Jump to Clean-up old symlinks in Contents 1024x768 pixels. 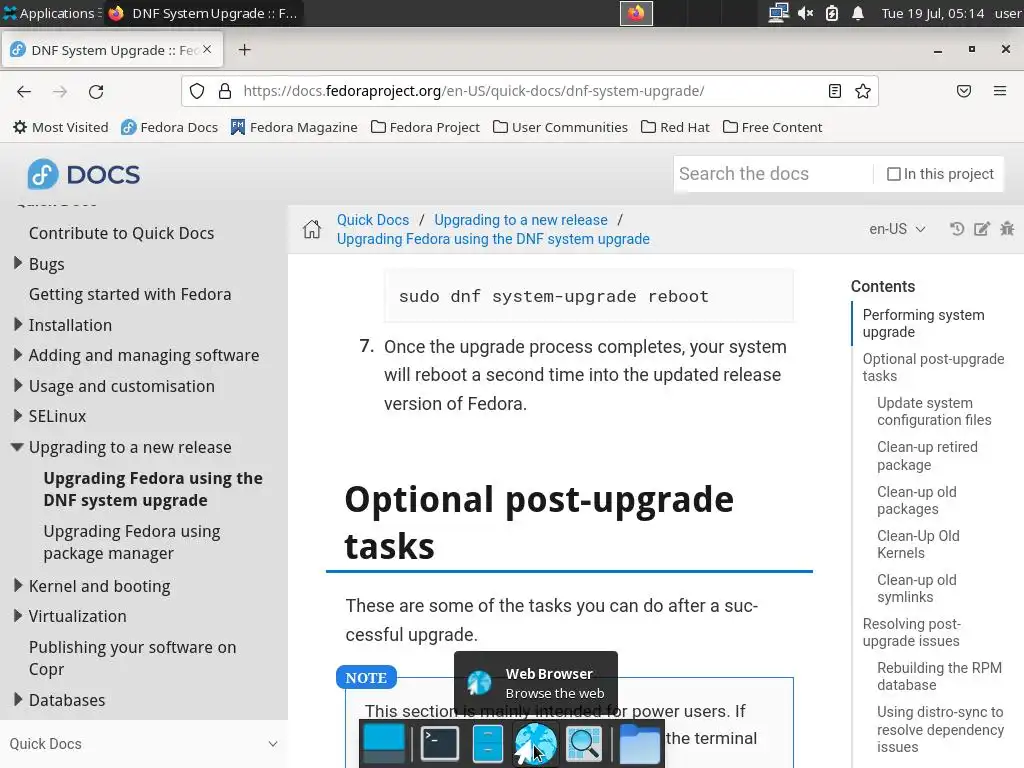click(x=917, y=588)
